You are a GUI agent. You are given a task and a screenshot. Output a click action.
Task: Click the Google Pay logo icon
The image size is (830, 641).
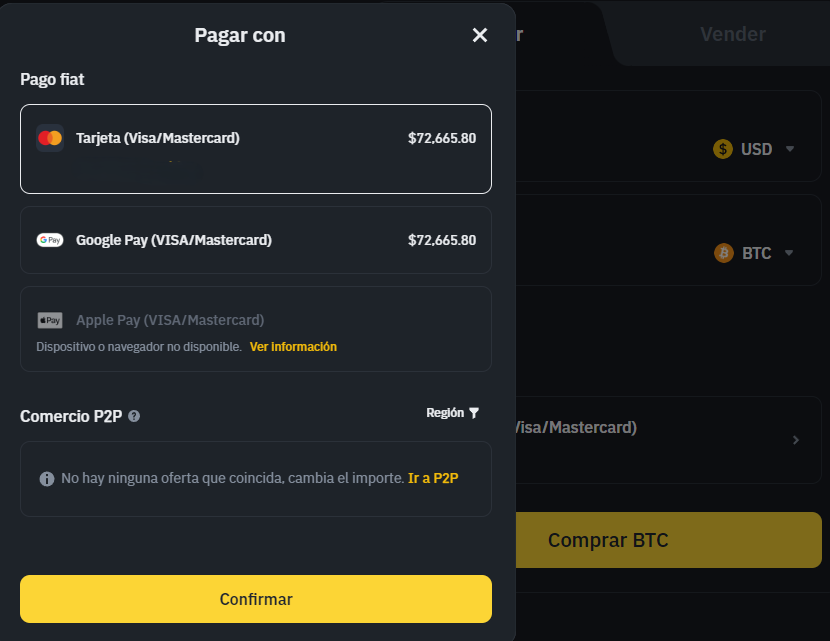(50, 240)
